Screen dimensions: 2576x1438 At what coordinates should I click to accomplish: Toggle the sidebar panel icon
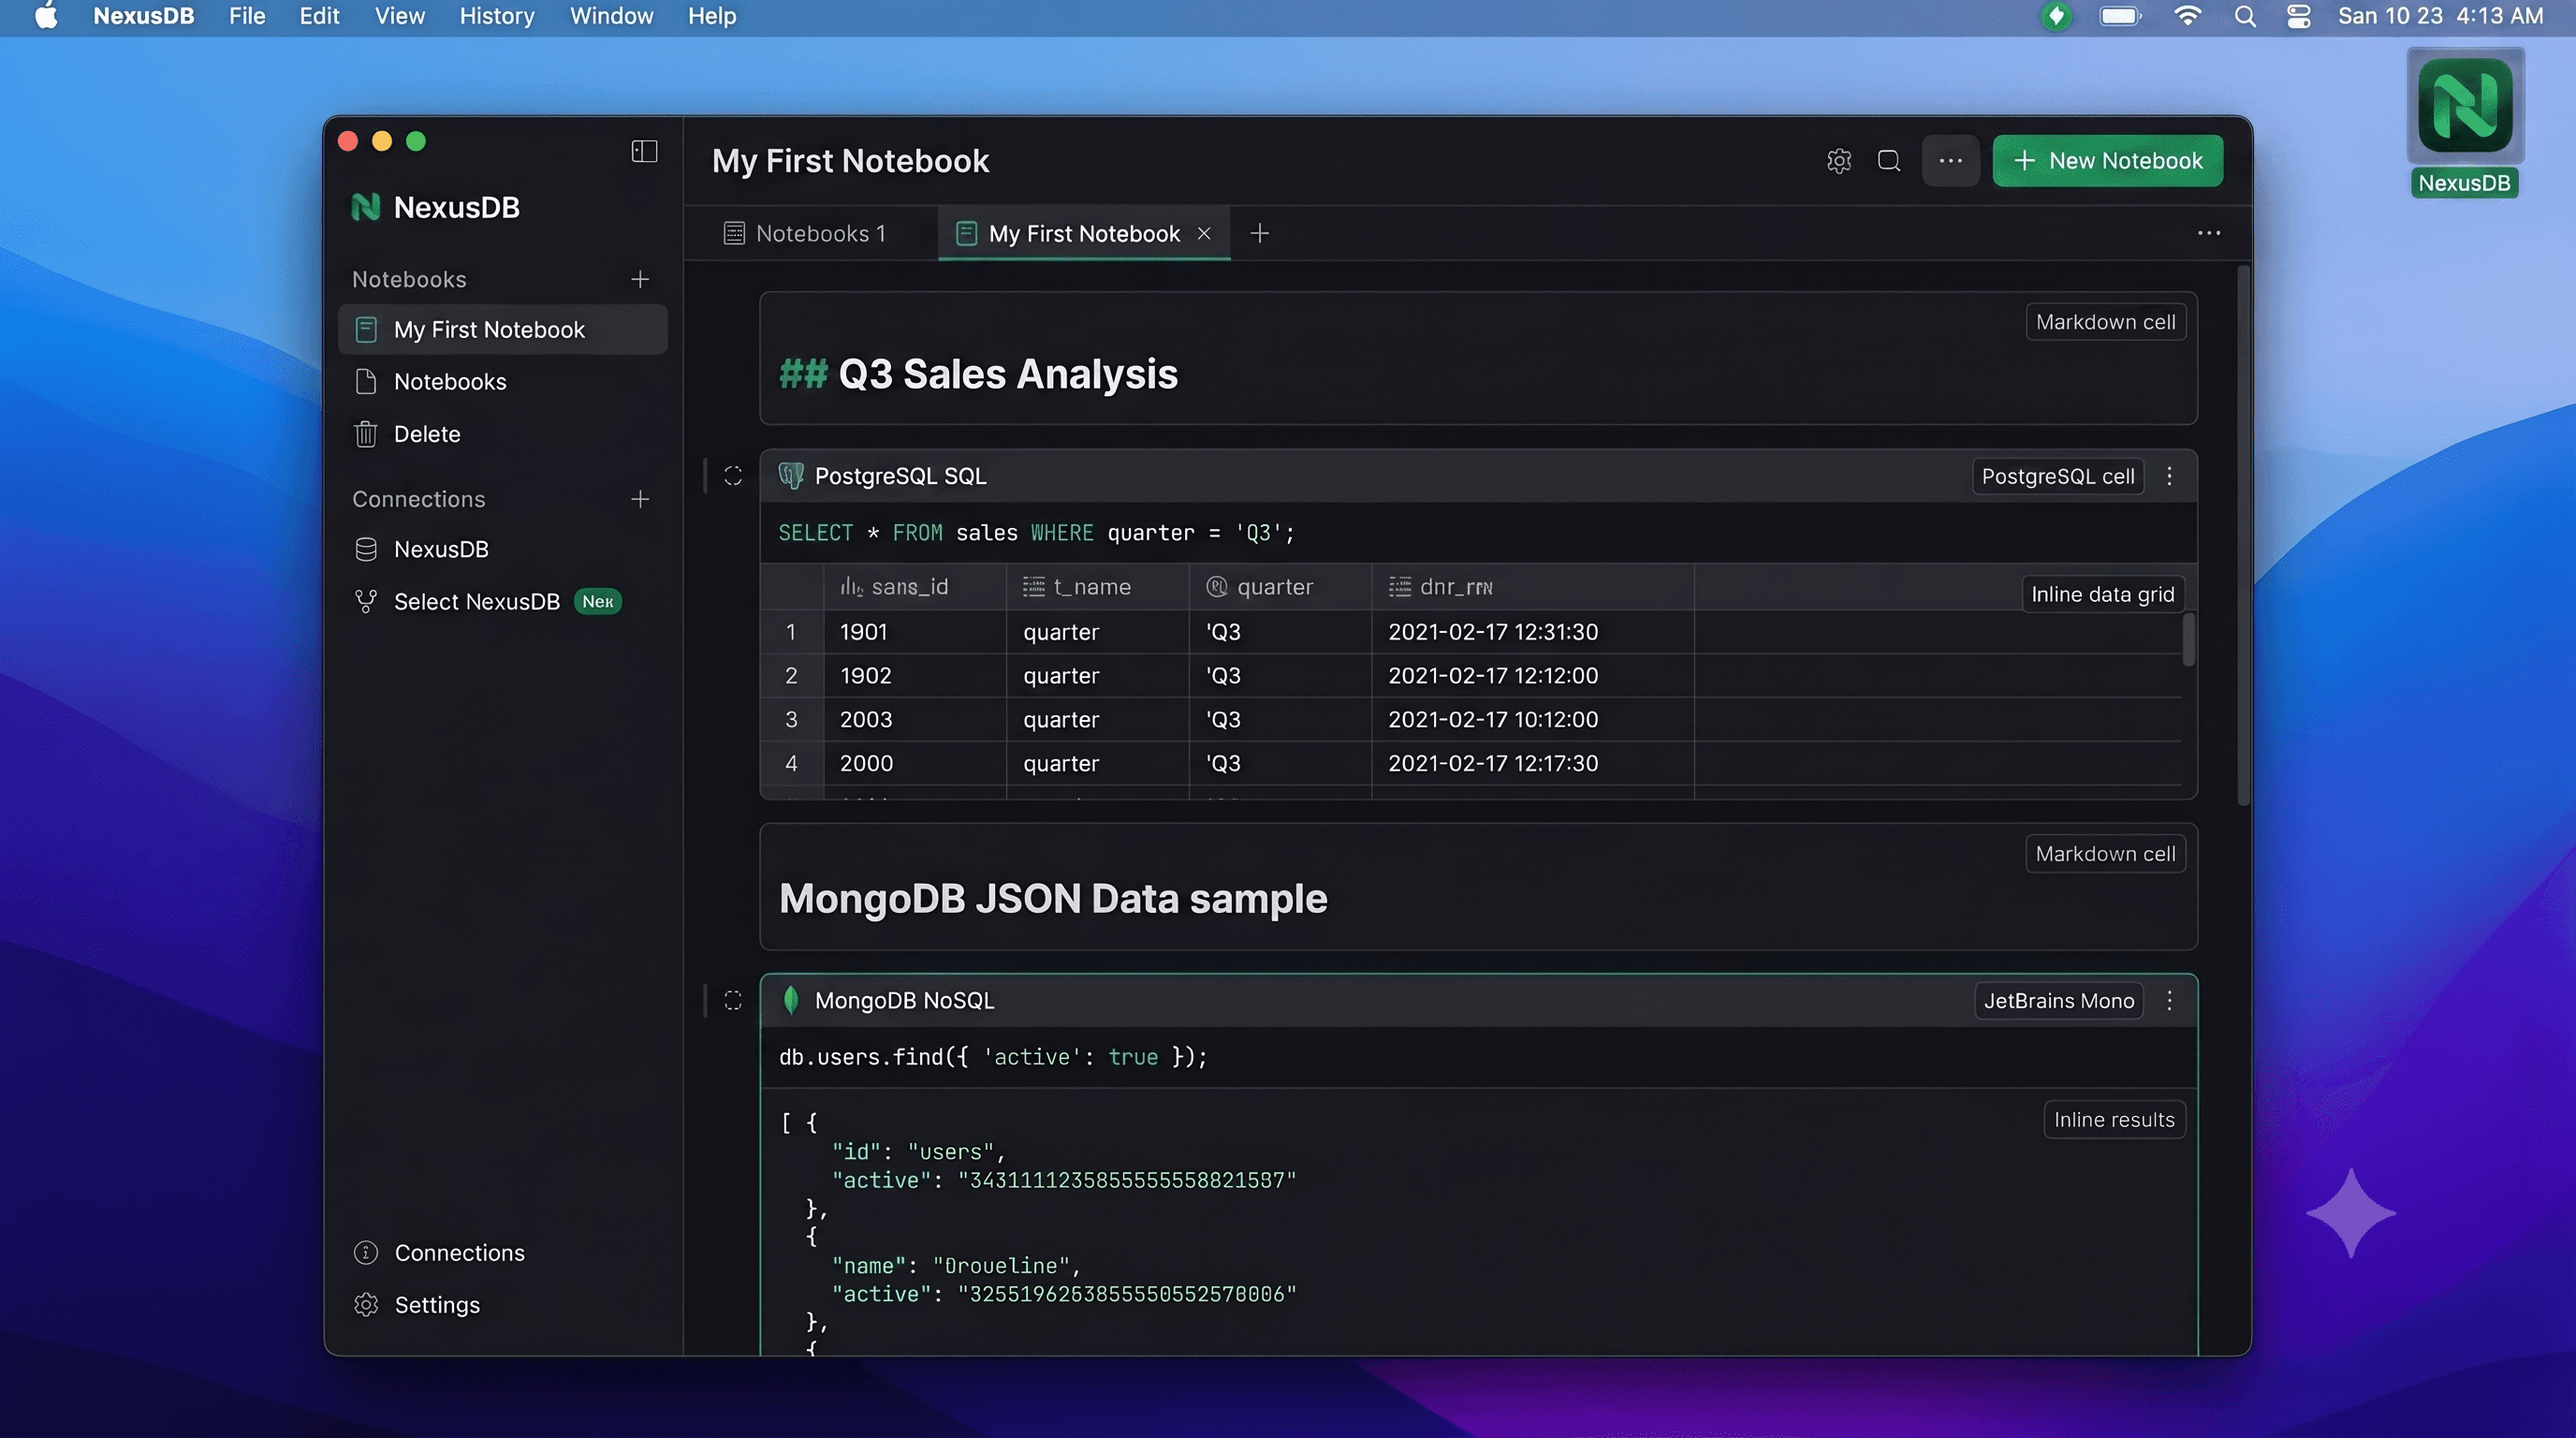tap(644, 151)
